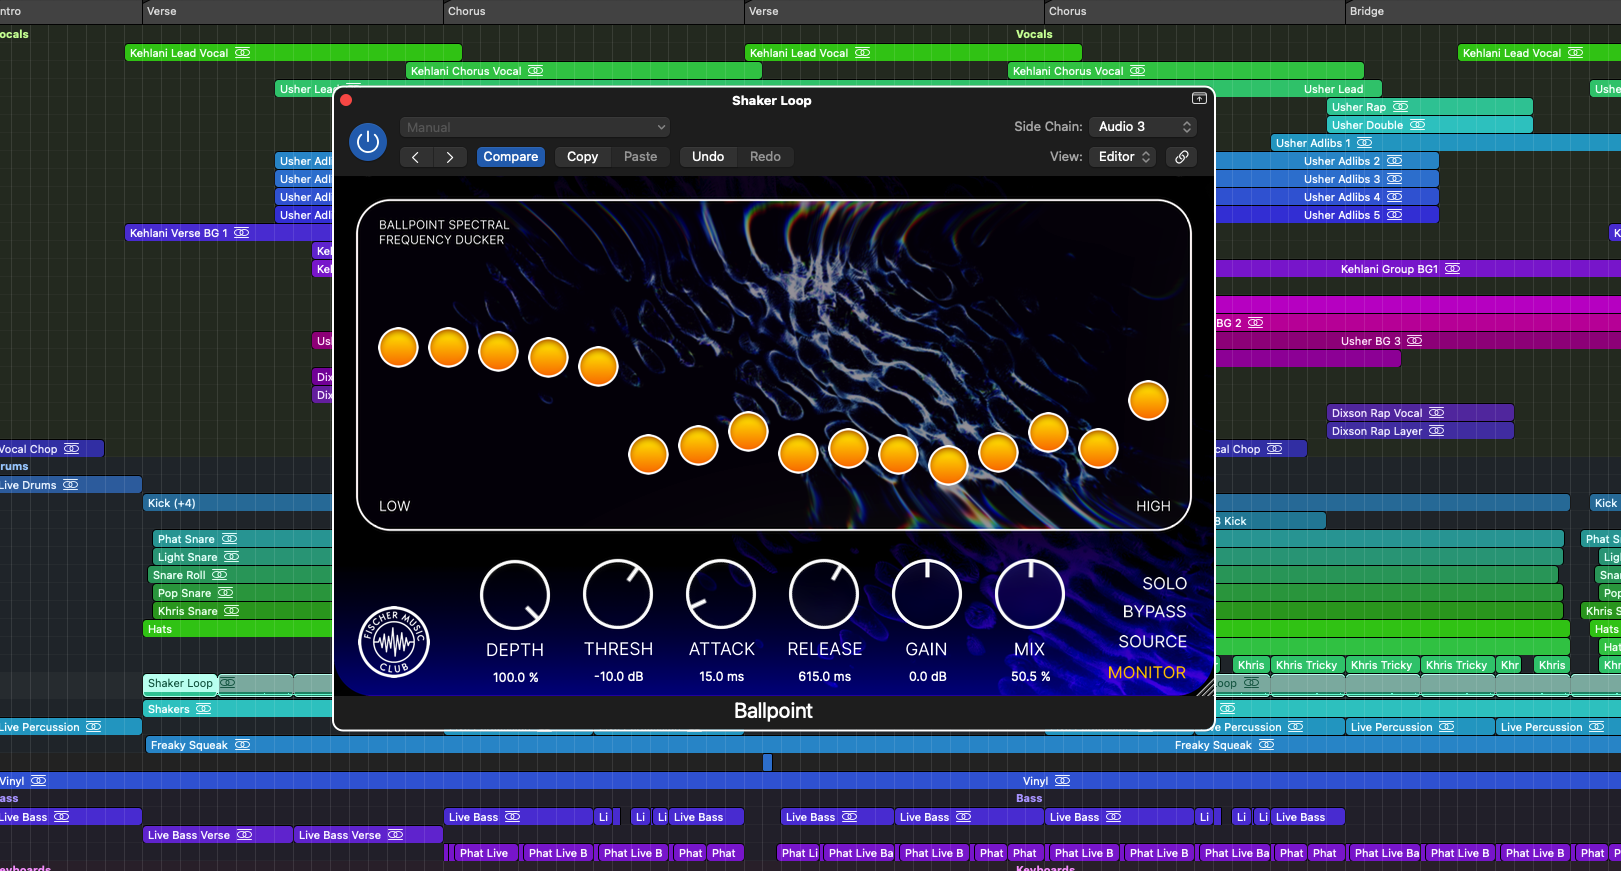Image resolution: width=1621 pixels, height=871 pixels.
Task: Click the loop icon on Dixson Rap Vocal region
Action: coord(1437,413)
